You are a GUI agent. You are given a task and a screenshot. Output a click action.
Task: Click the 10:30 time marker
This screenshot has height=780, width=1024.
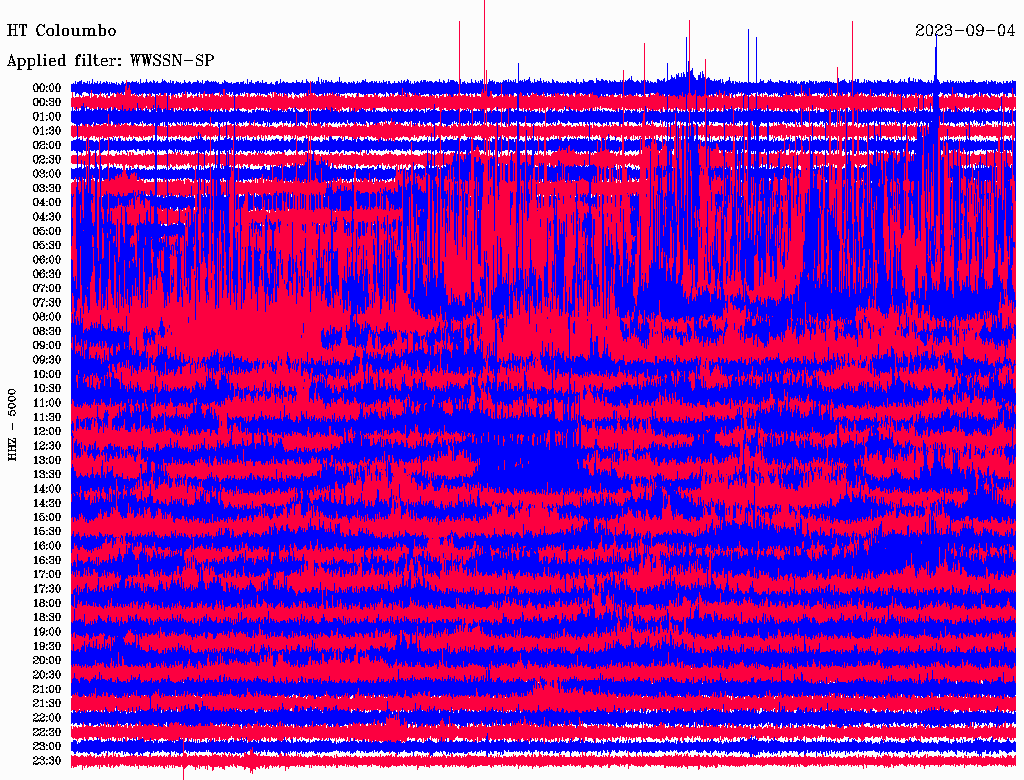(47, 389)
